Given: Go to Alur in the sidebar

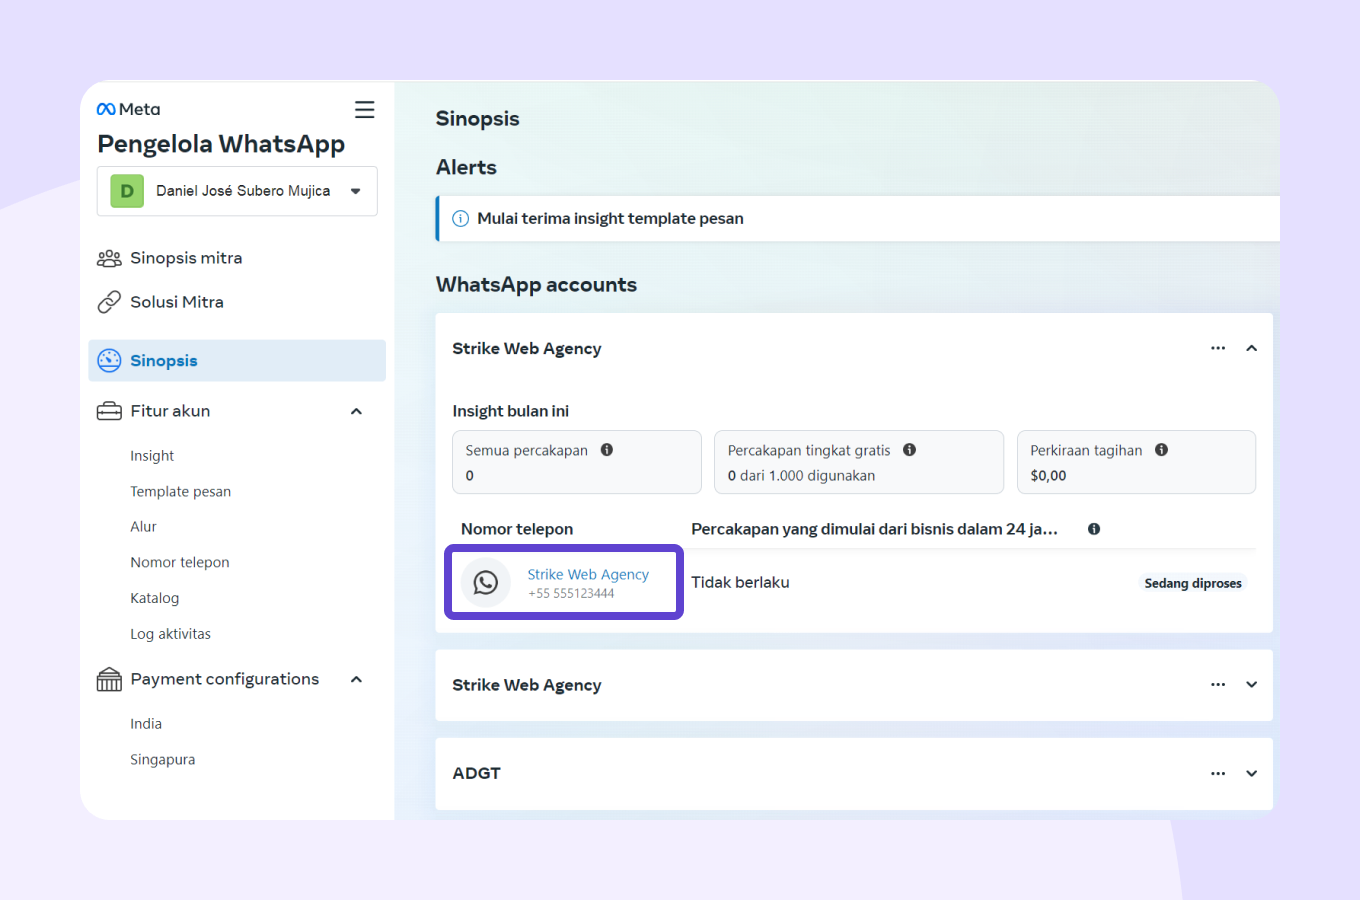Looking at the screenshot, I should [x=143, y=527].
